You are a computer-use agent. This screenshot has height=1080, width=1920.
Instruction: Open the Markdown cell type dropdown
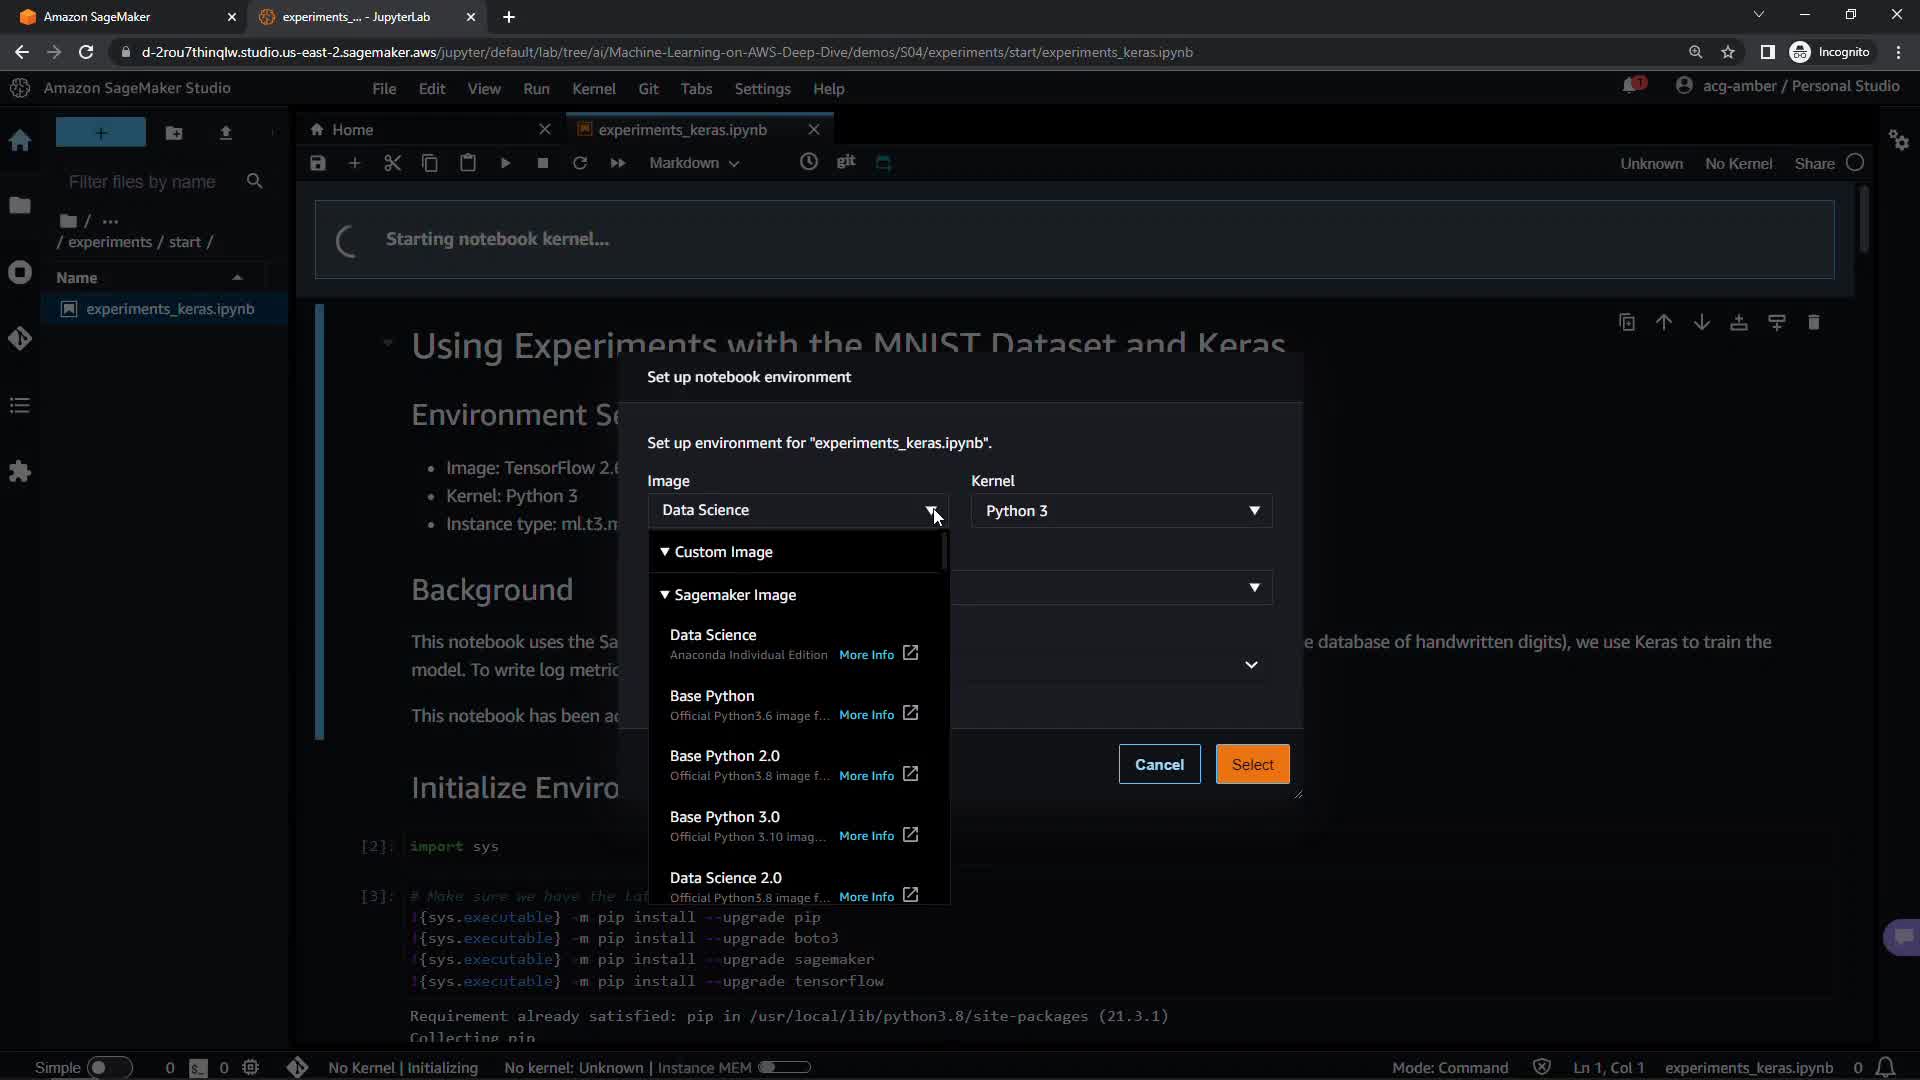point(693,163)
